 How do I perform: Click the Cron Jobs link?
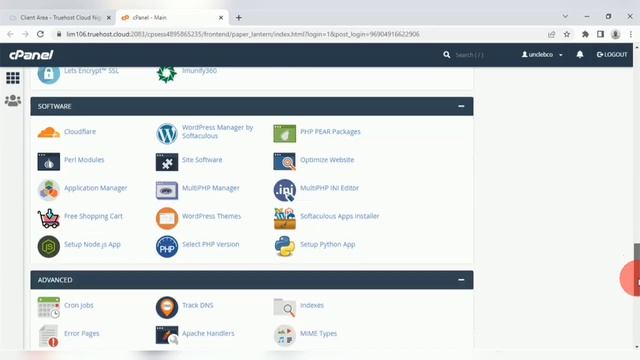click(79, 305)
